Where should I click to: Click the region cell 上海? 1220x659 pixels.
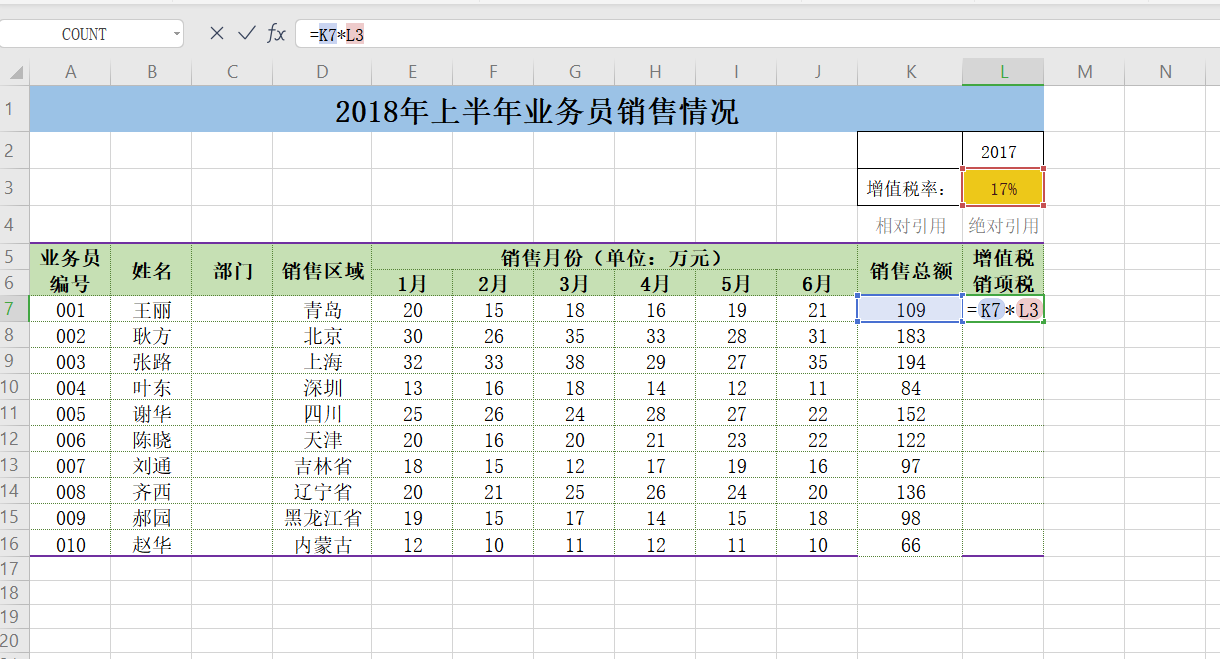(x=322, y=362)
